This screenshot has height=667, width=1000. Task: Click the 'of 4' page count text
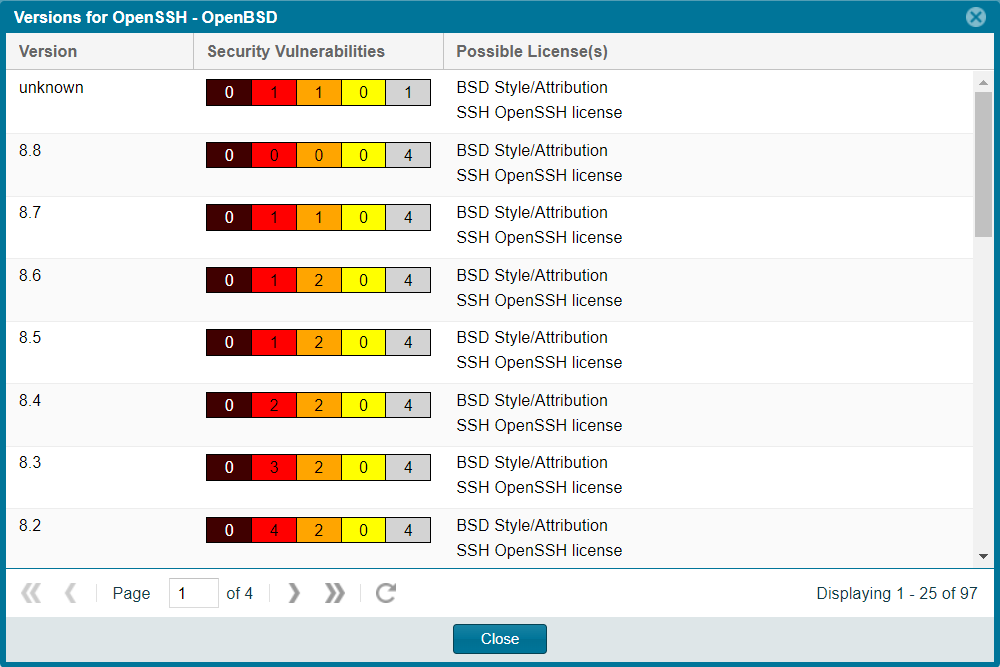tap(239, 593)
